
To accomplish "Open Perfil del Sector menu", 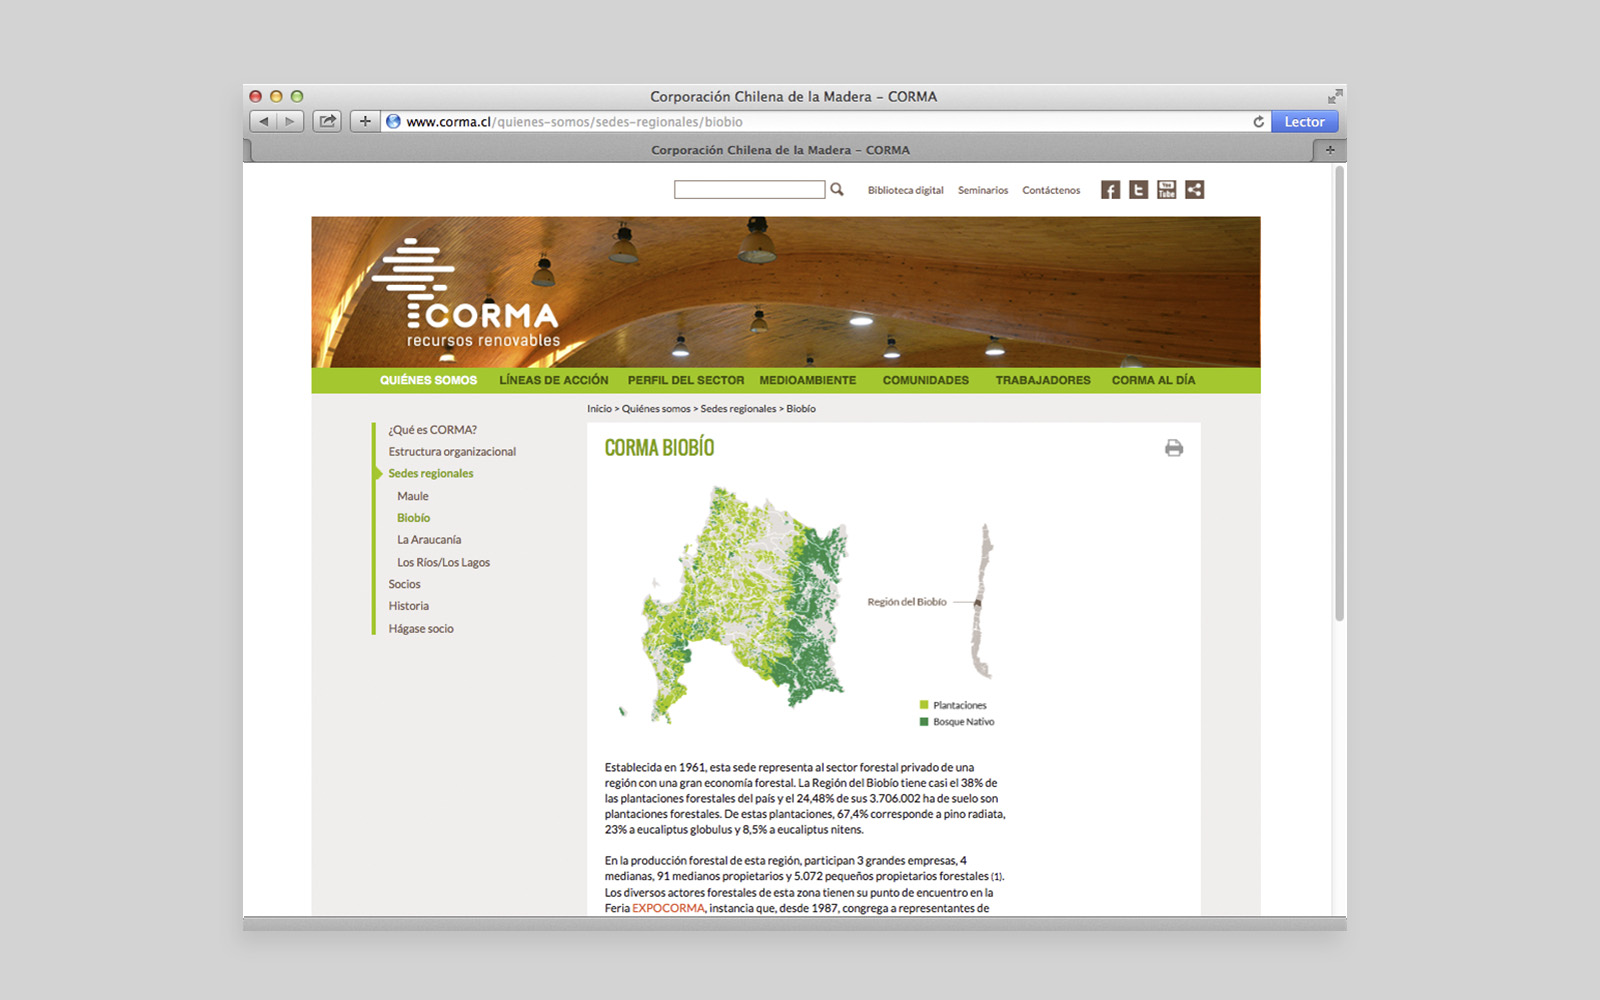I will coord(686,380).
